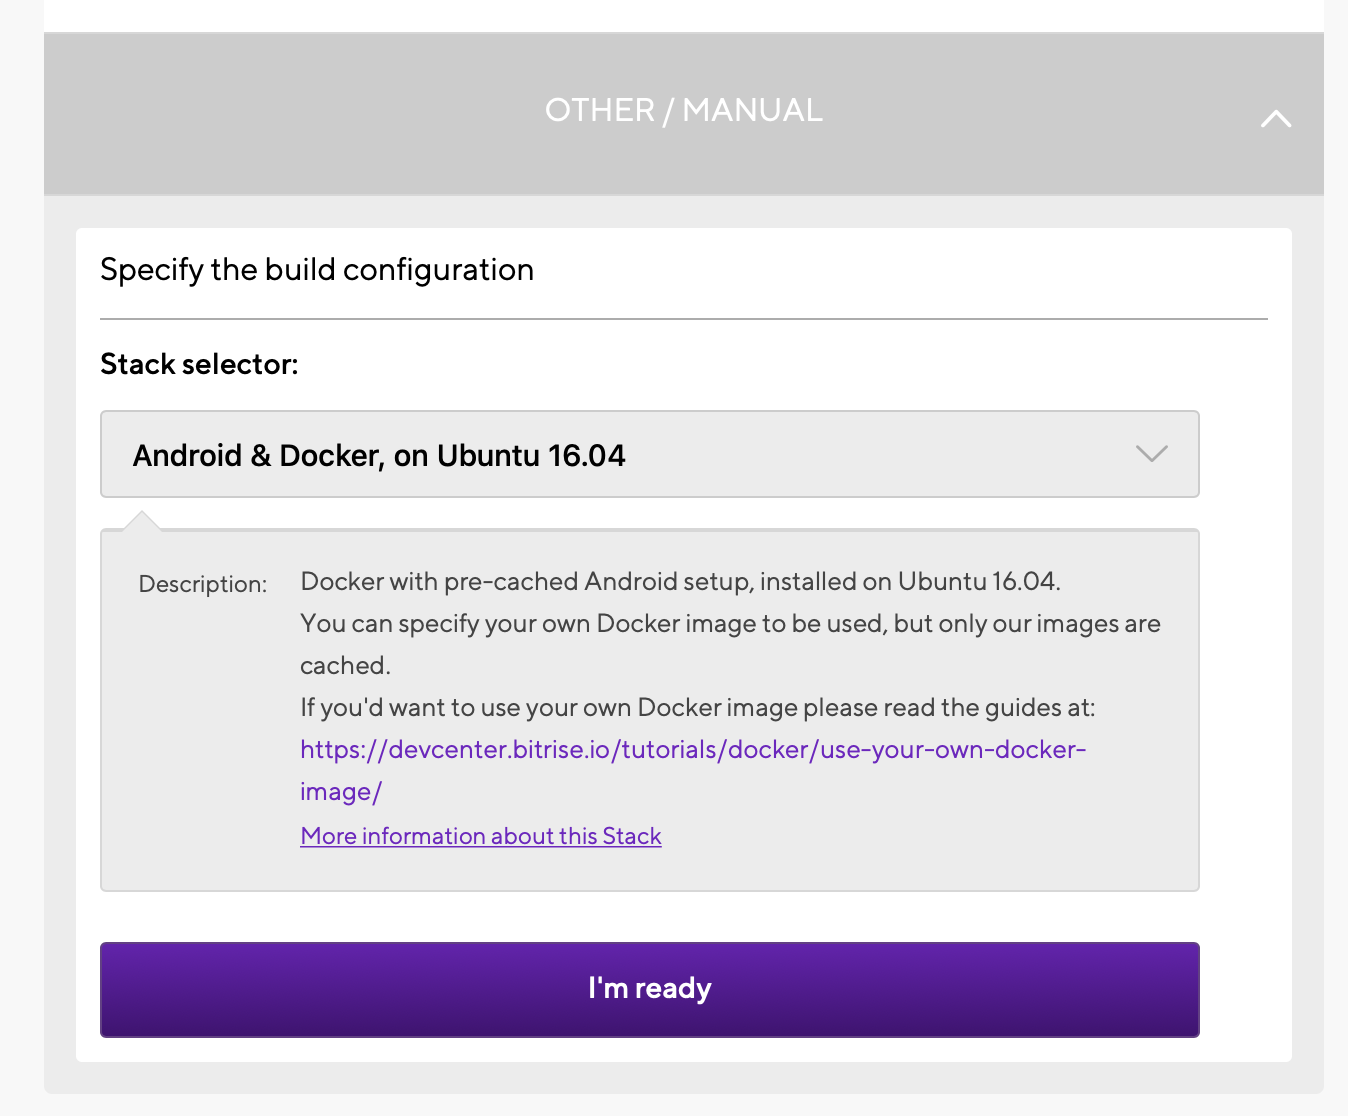This screenshot has width=1348, height=1116.
Task: Click the gray OTHER / MANUAL banner bar
Action: 684,114
